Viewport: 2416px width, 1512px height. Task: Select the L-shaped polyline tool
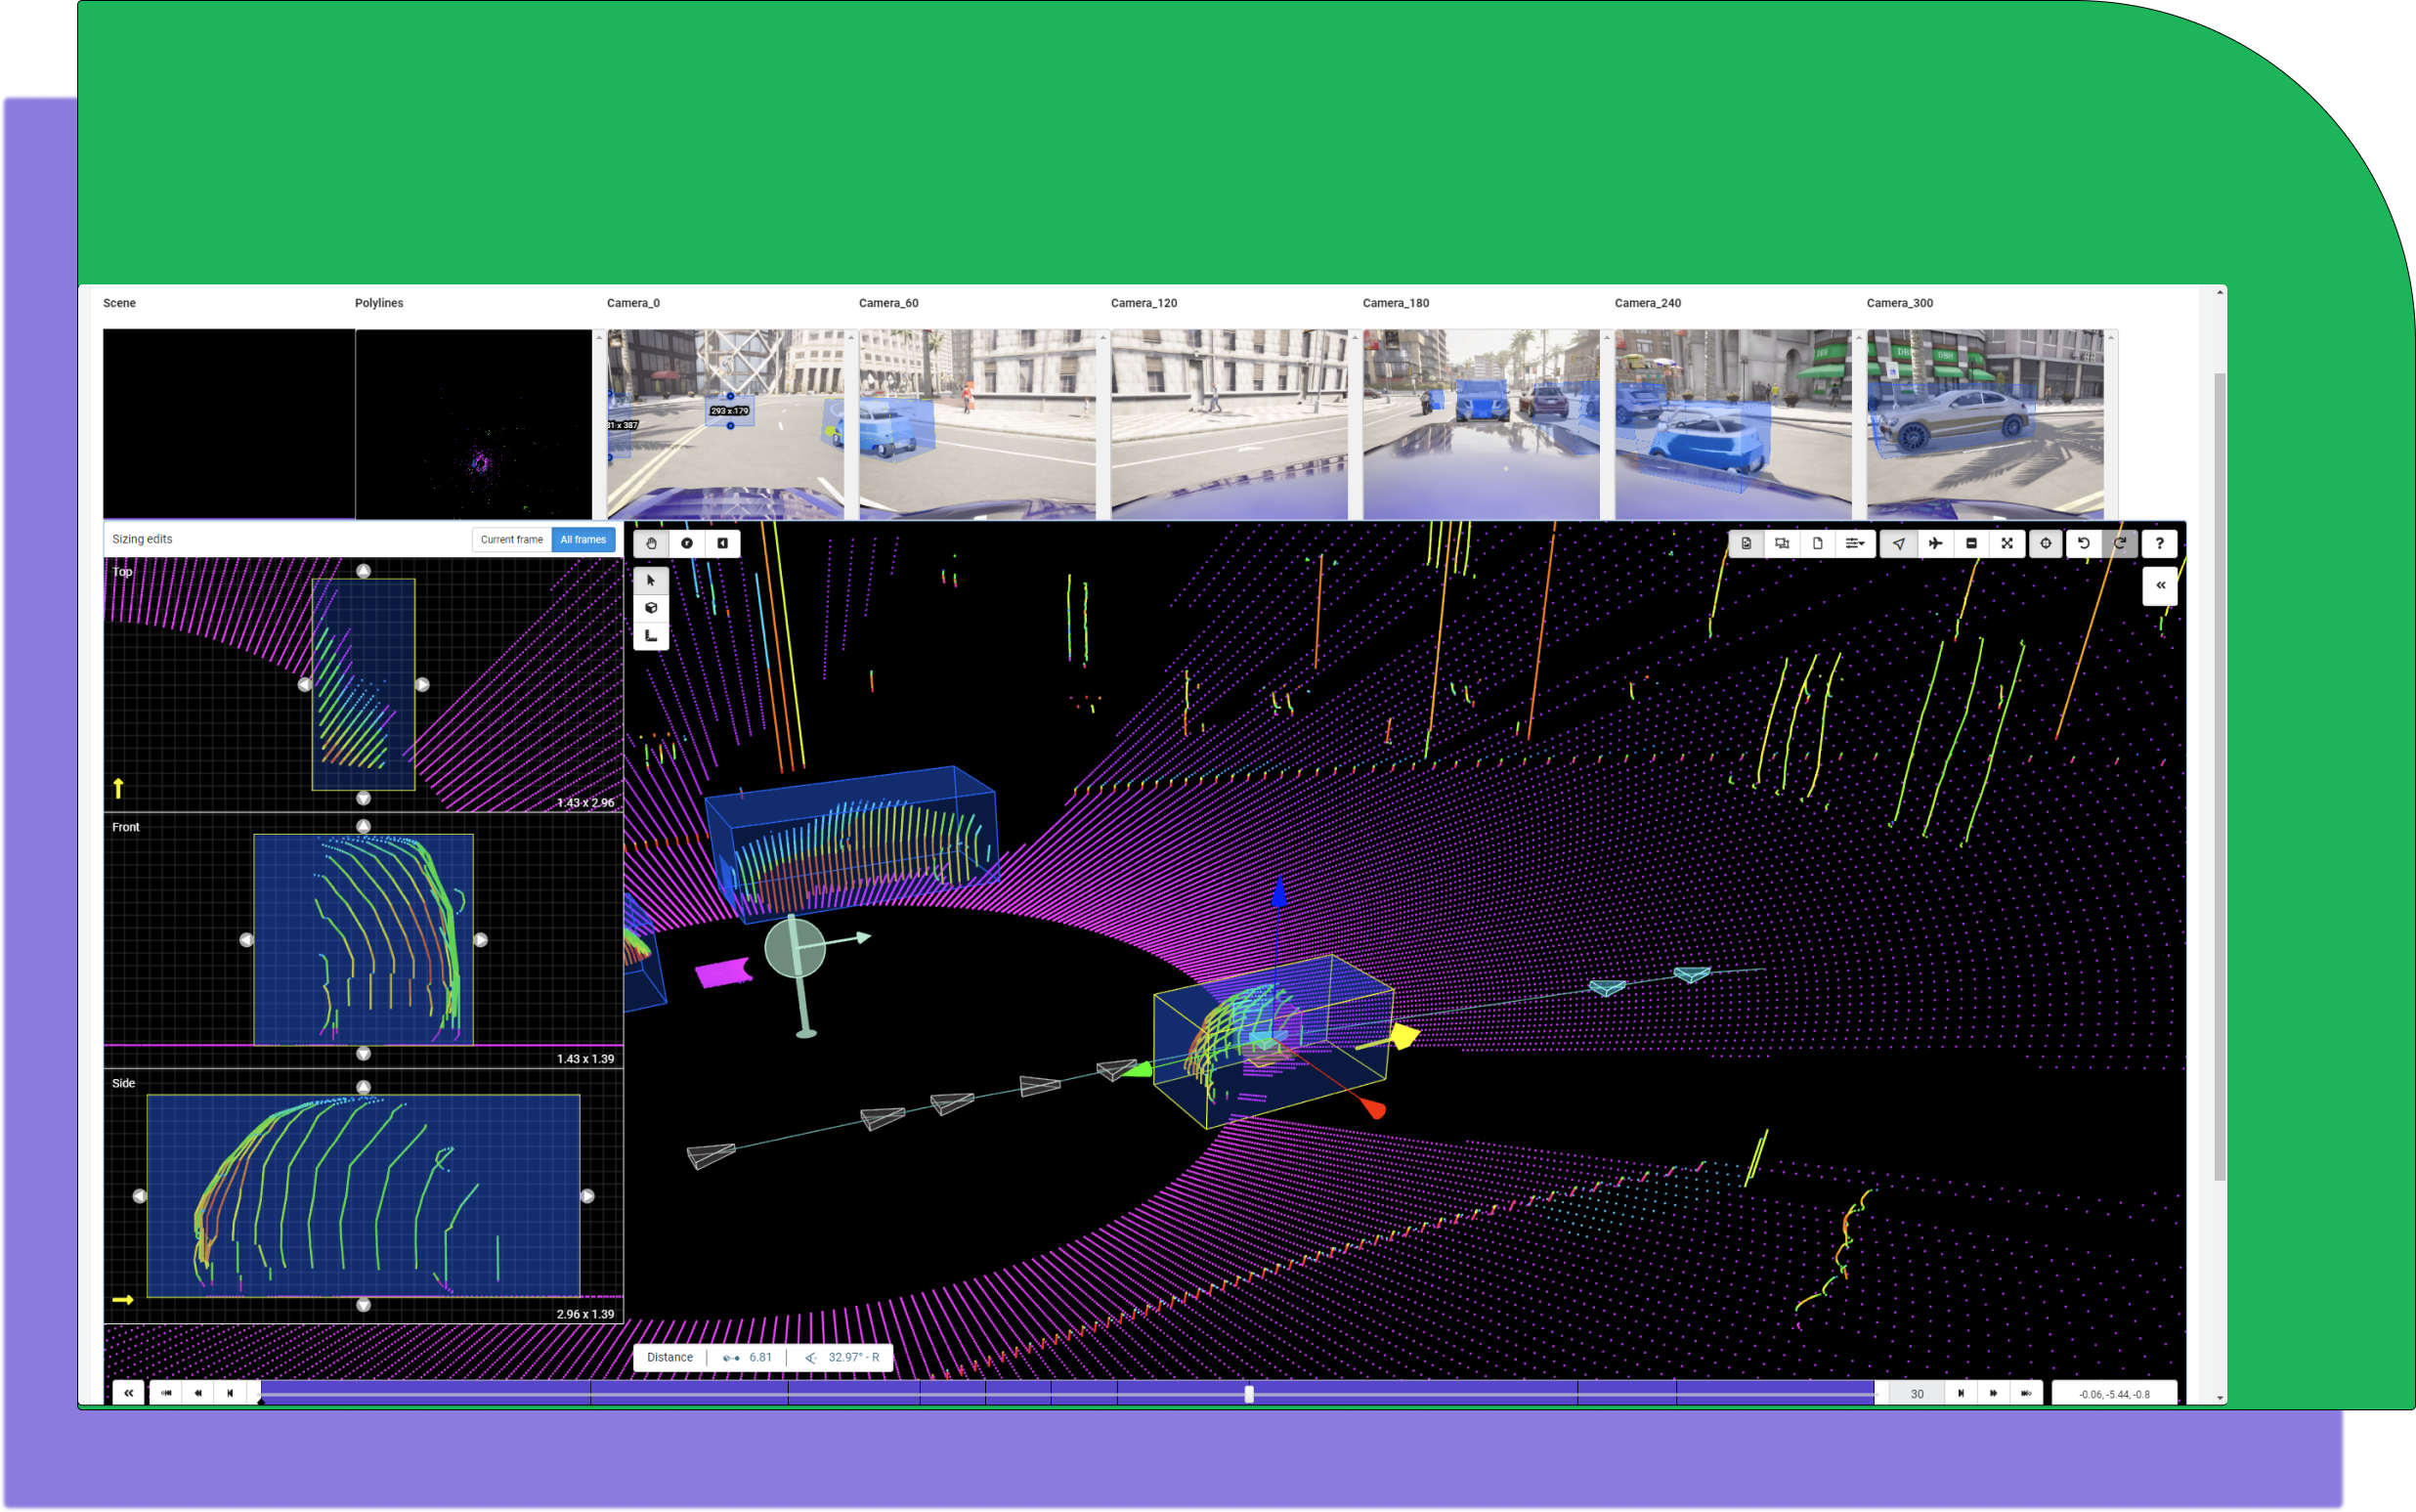point(651,636)
